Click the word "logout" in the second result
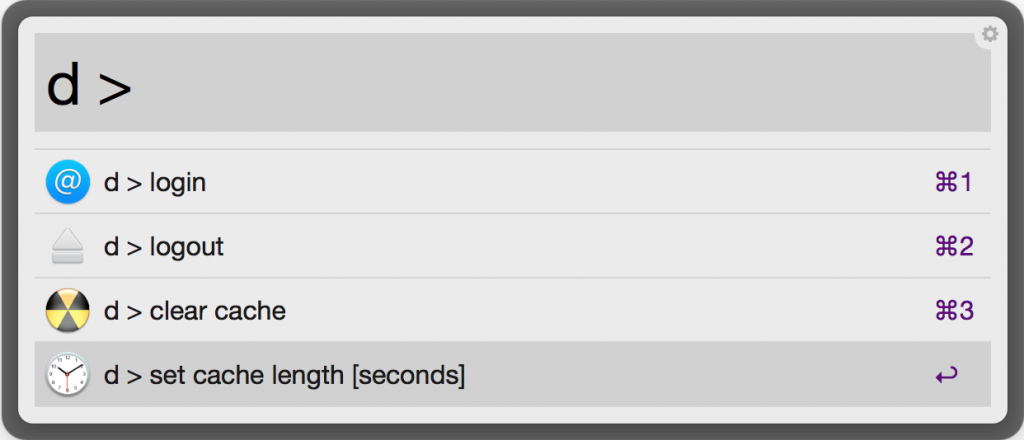The width and height of the screenshot is (1024, 440). click(x=187, y=247)
